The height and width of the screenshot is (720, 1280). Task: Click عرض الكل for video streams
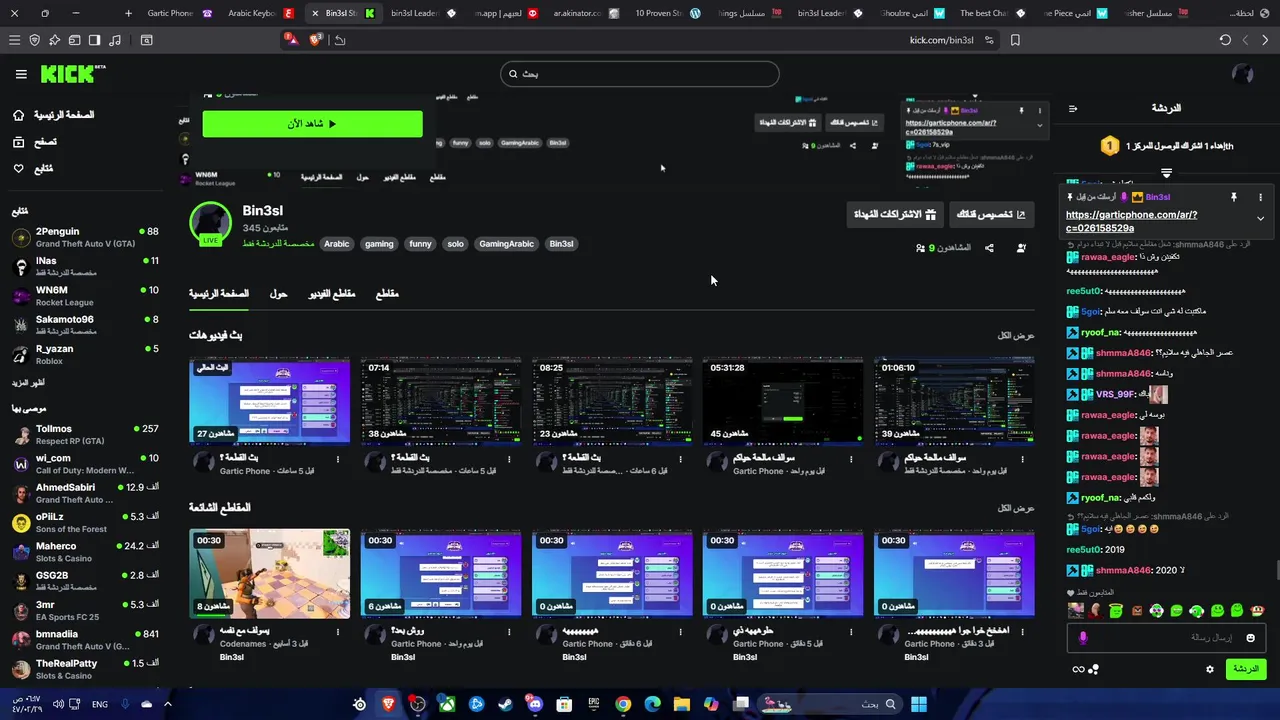tap(1016, 335)
